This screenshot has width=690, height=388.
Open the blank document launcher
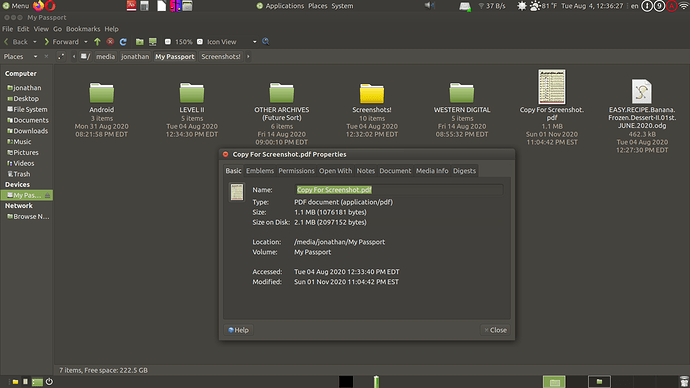pyautogui.click(x=161, y=6)
